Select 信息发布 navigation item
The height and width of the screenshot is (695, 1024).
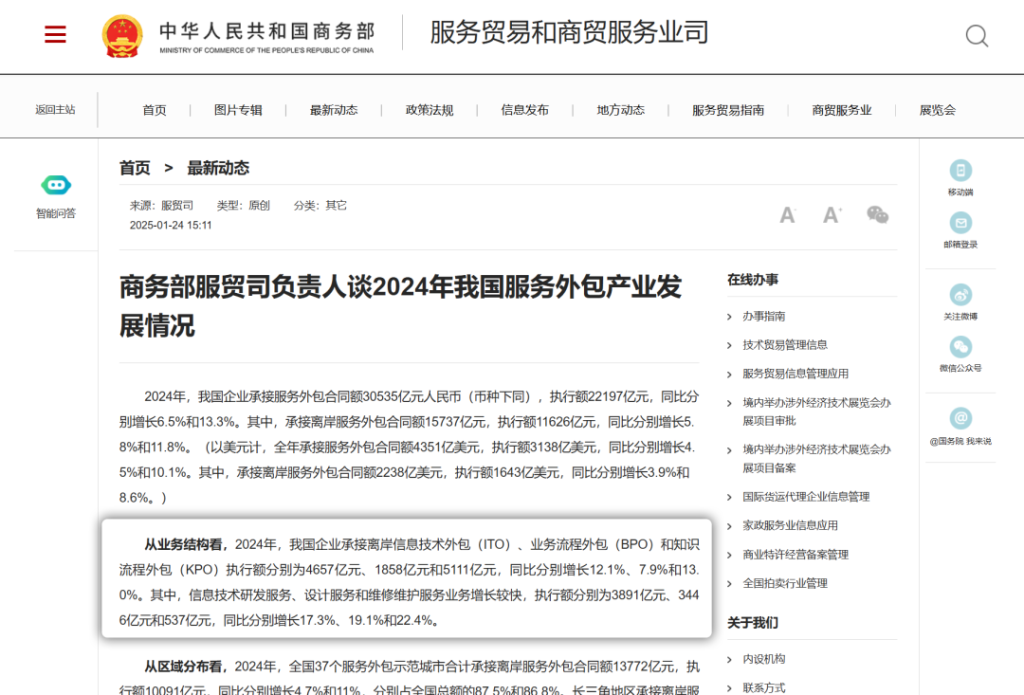pyautogui.click(x=525, y=110)
